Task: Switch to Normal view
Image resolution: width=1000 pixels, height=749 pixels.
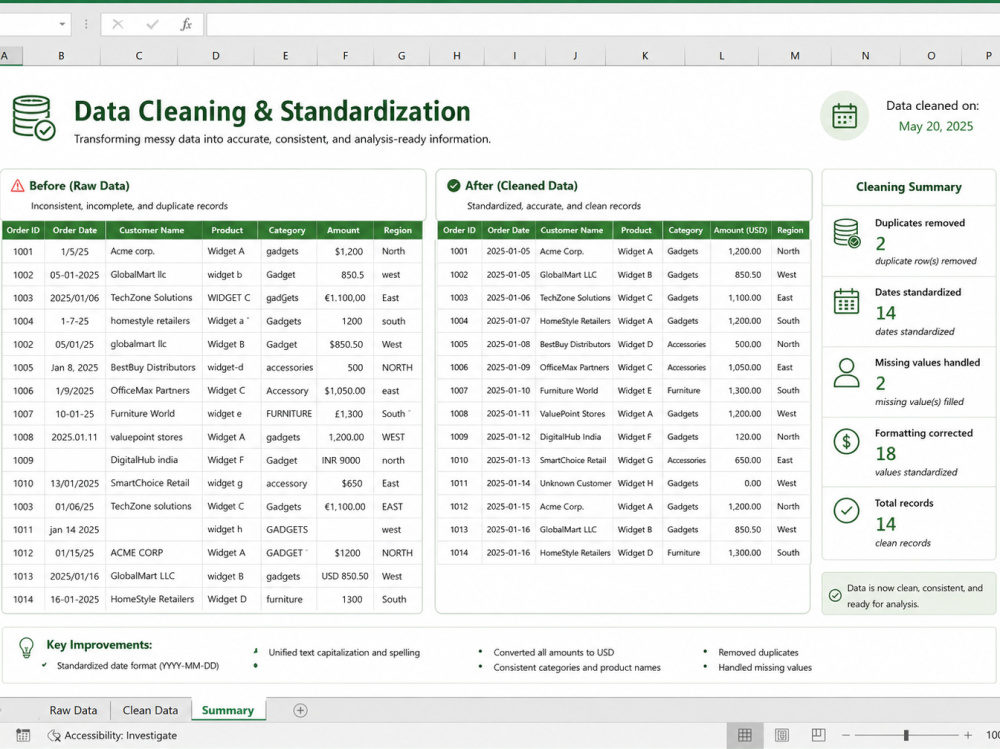Action: (744, 735)
